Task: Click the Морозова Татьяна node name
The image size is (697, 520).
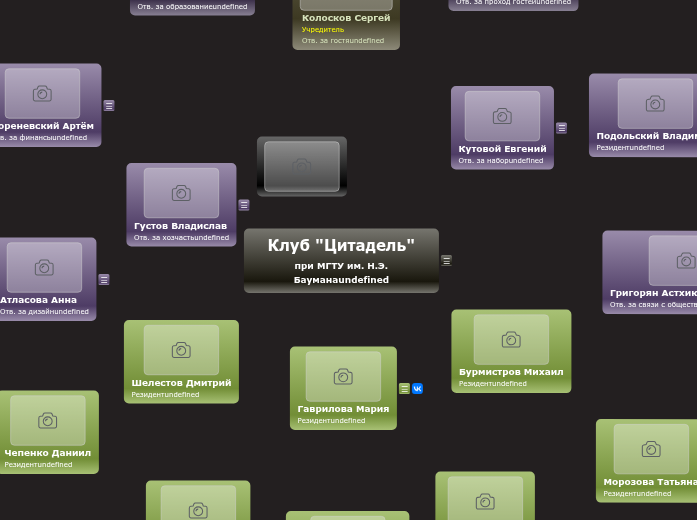Action: pyautogui.click(x=650, y=482)
